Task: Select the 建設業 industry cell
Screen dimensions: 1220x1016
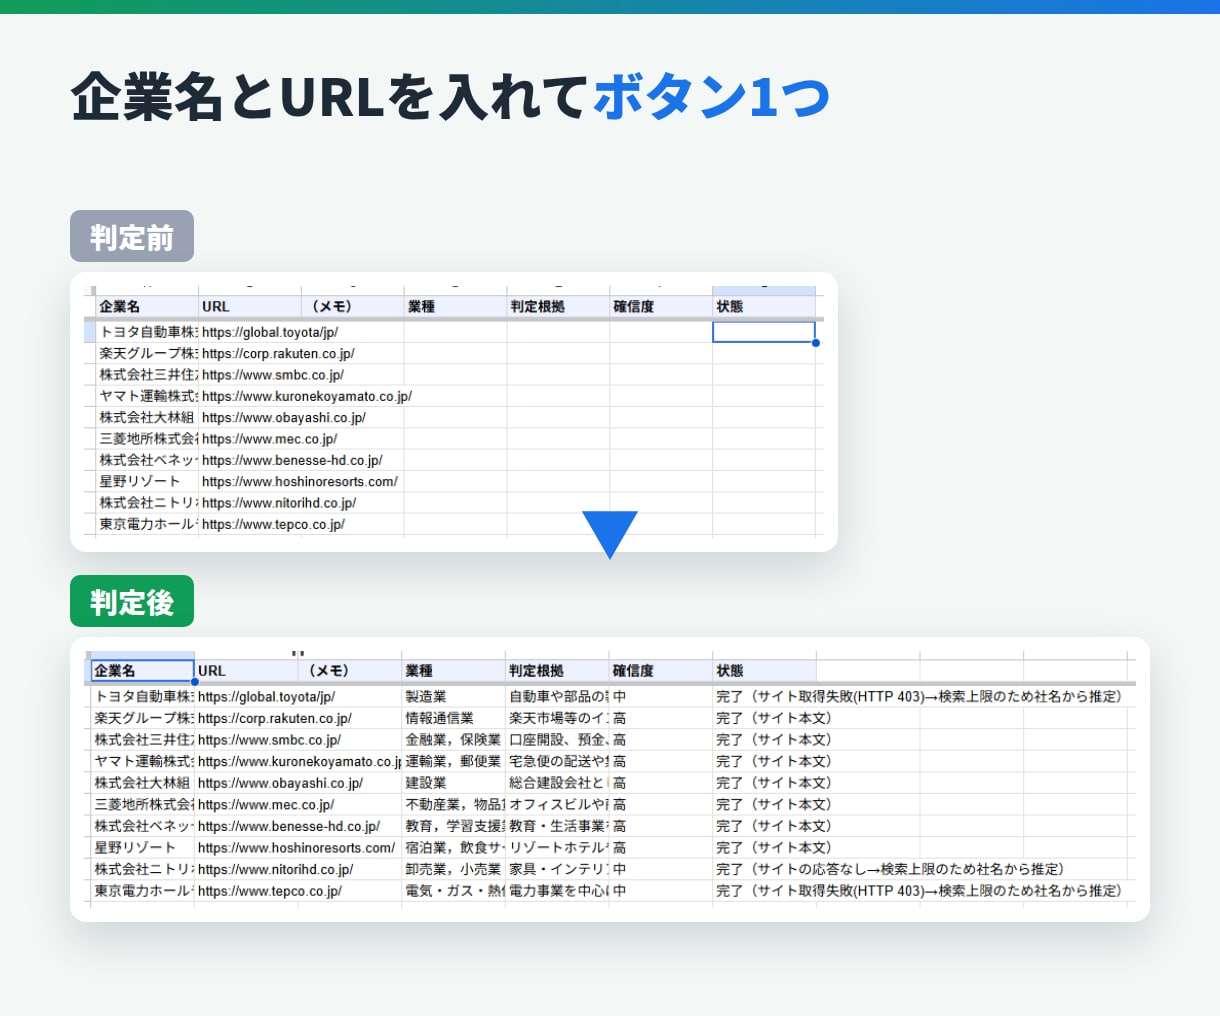Action: [453, 783]
